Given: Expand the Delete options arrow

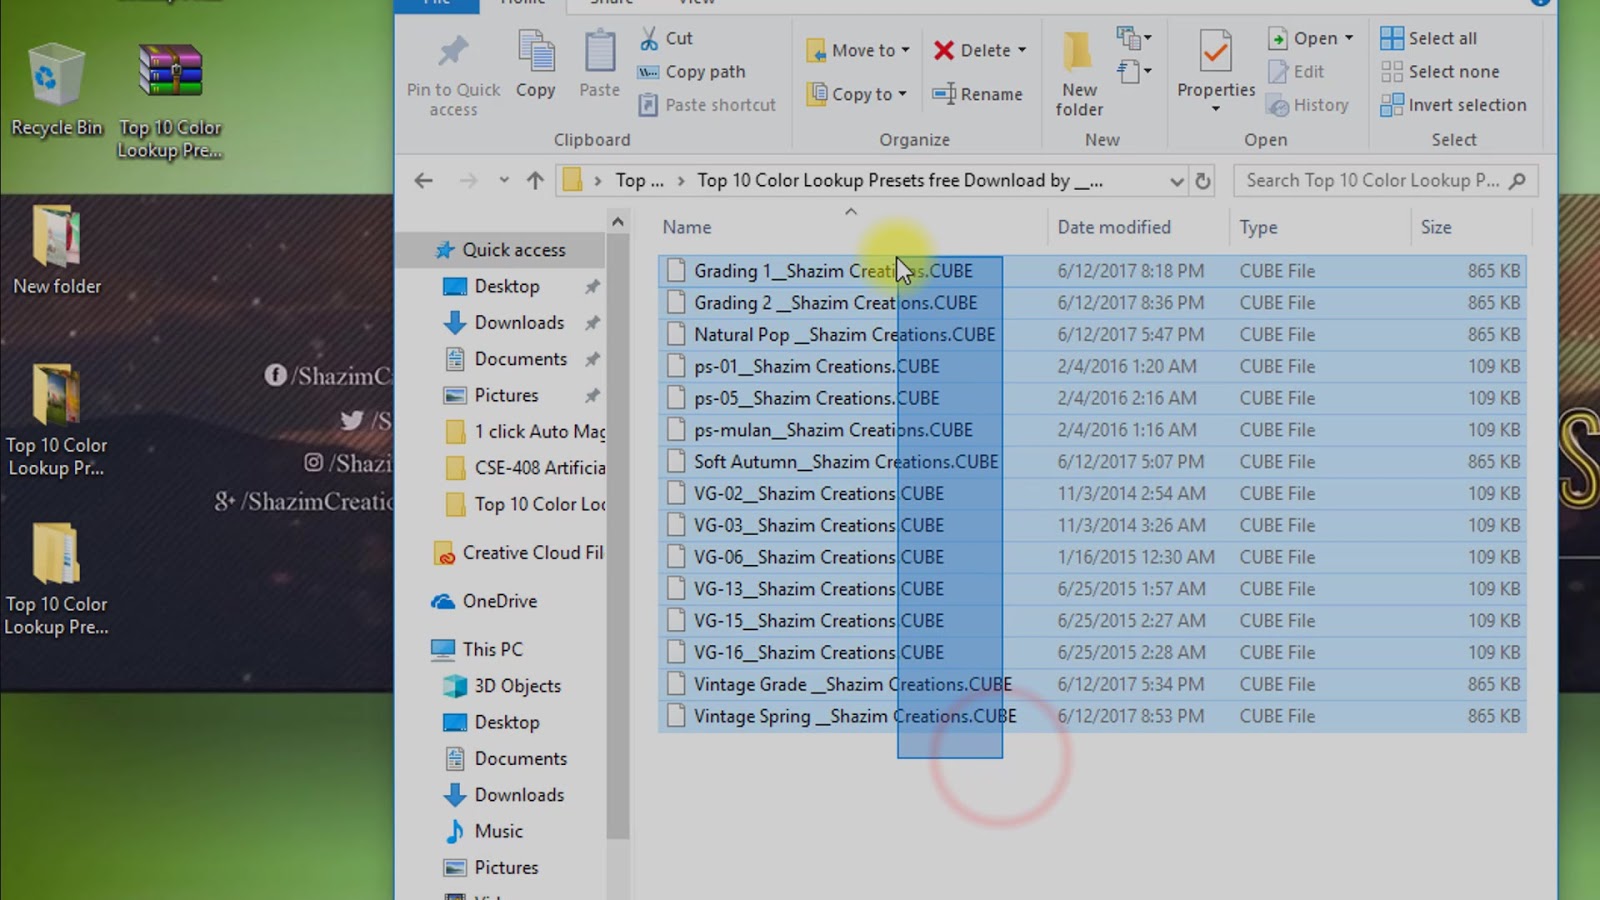Looking at the screenshot, I should pos(1022,50).
